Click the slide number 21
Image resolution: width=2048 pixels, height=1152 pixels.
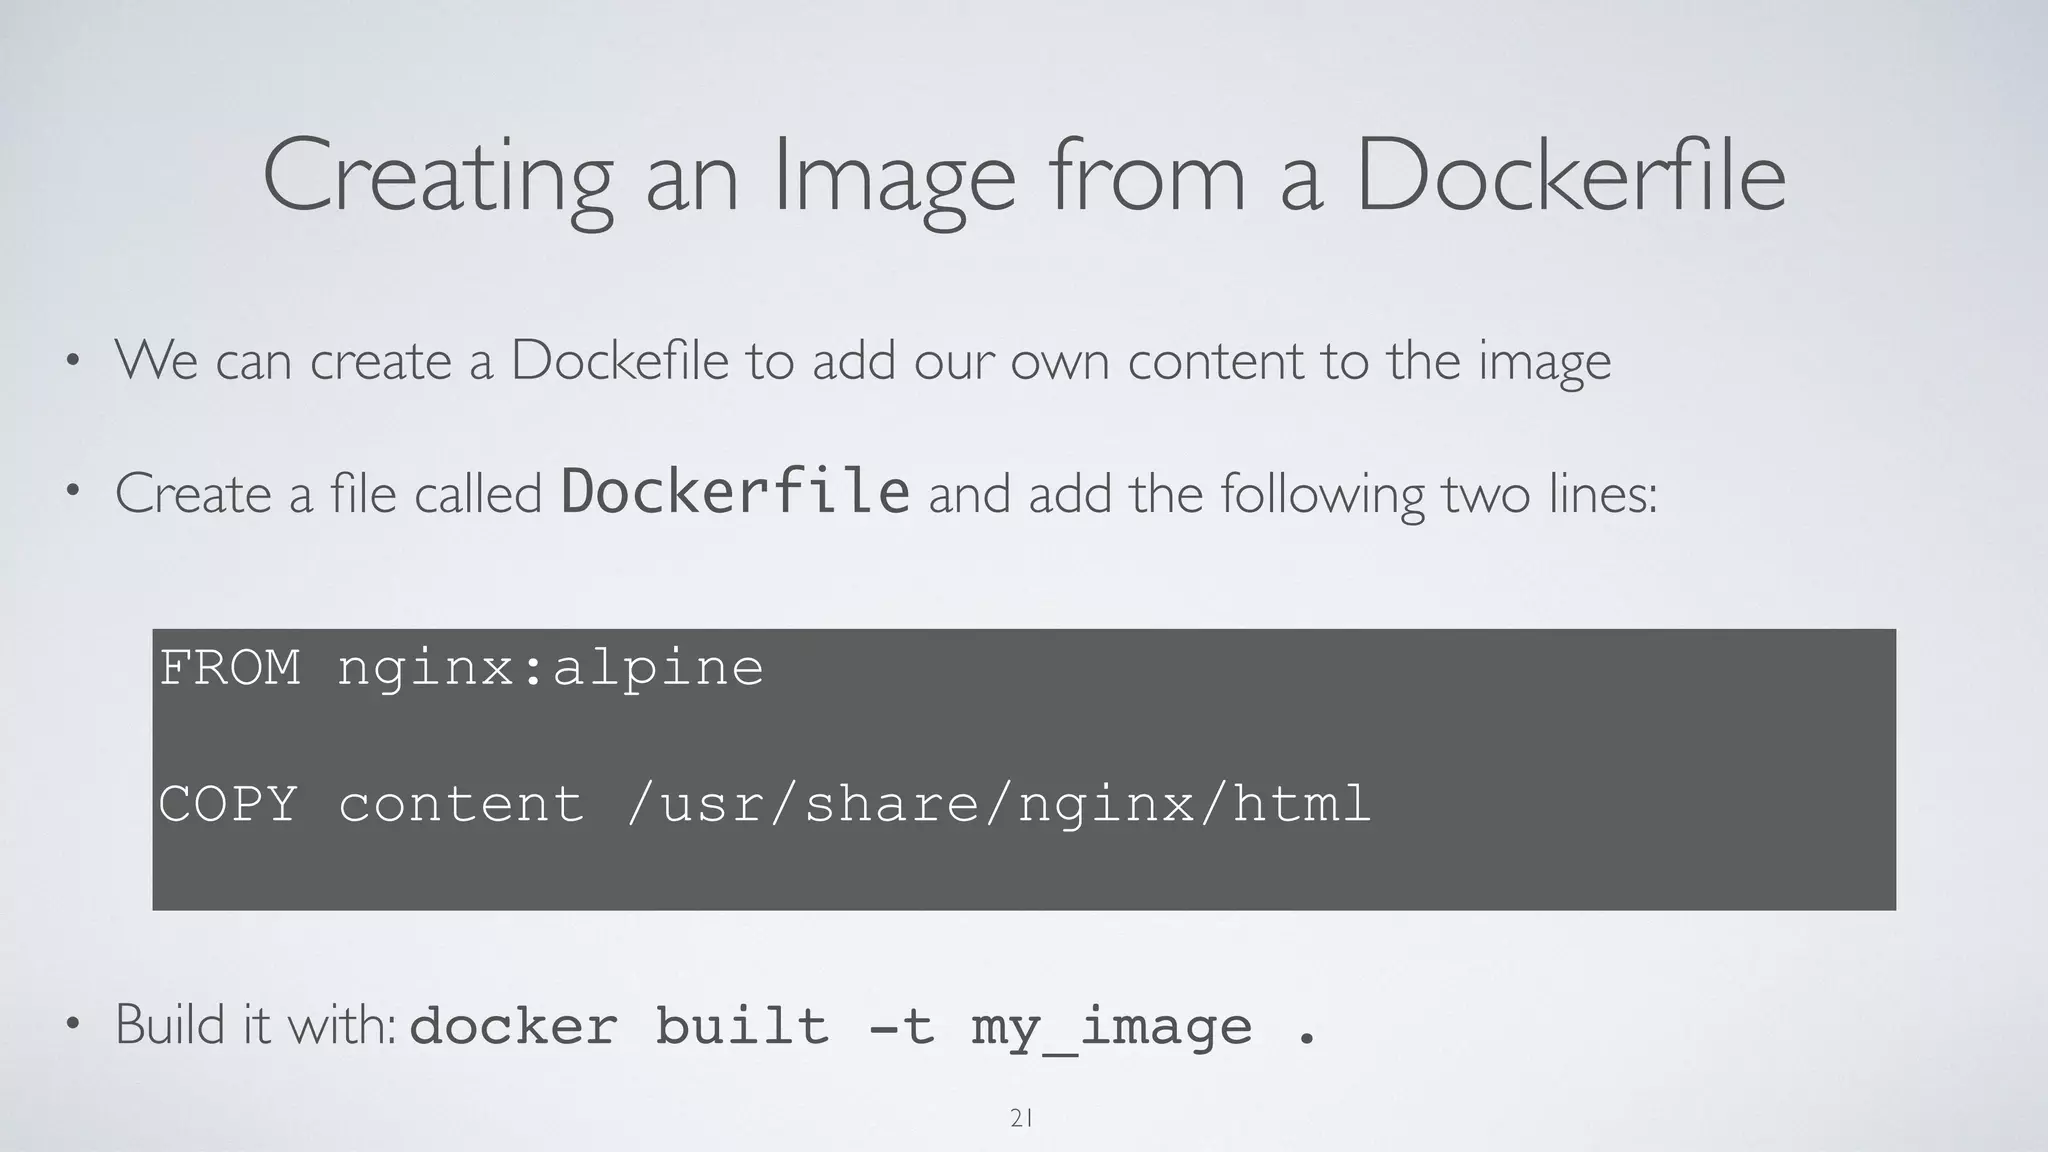tap(1021, 1119)
